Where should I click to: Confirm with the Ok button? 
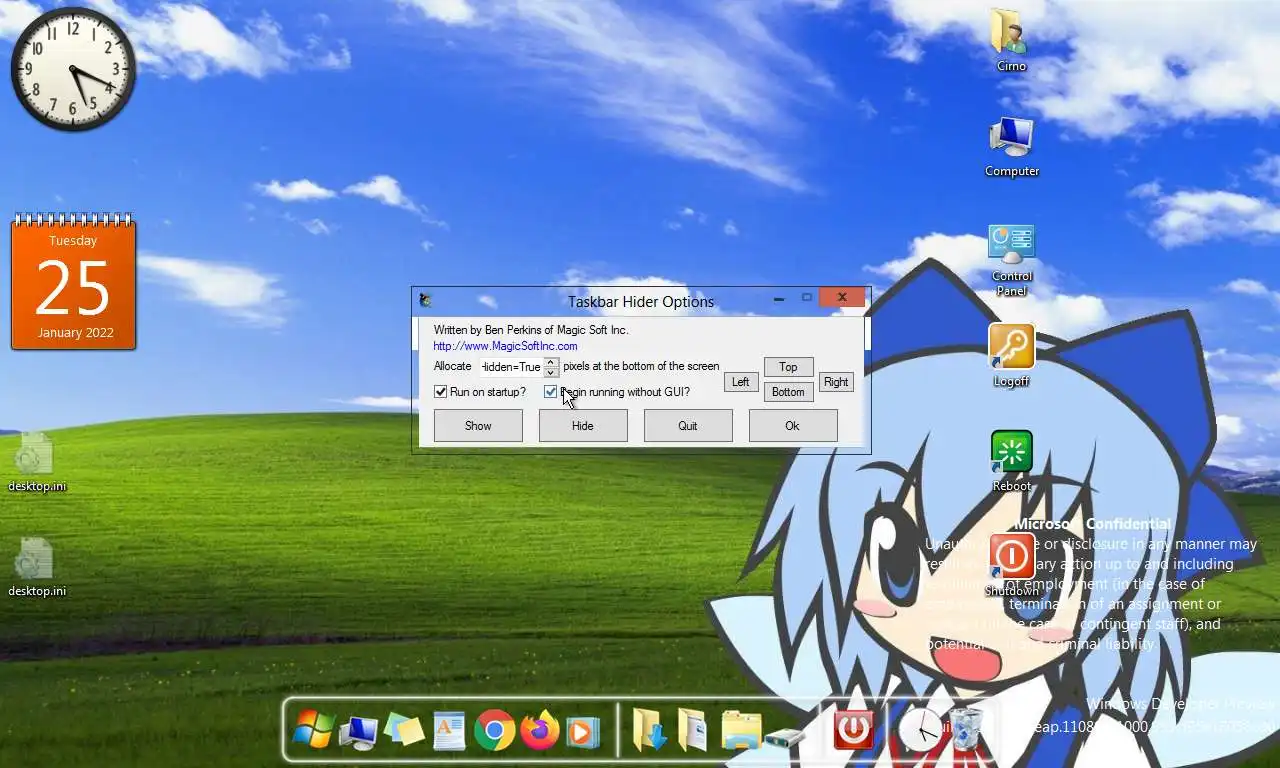(792, 426)
